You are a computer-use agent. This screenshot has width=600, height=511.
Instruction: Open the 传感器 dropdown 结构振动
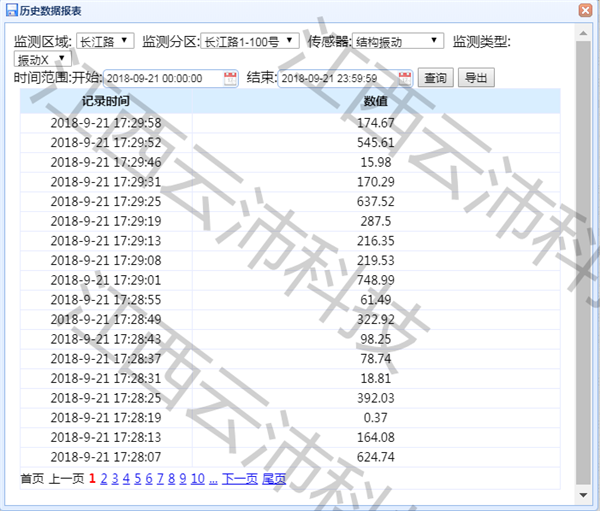pos(398,41)
